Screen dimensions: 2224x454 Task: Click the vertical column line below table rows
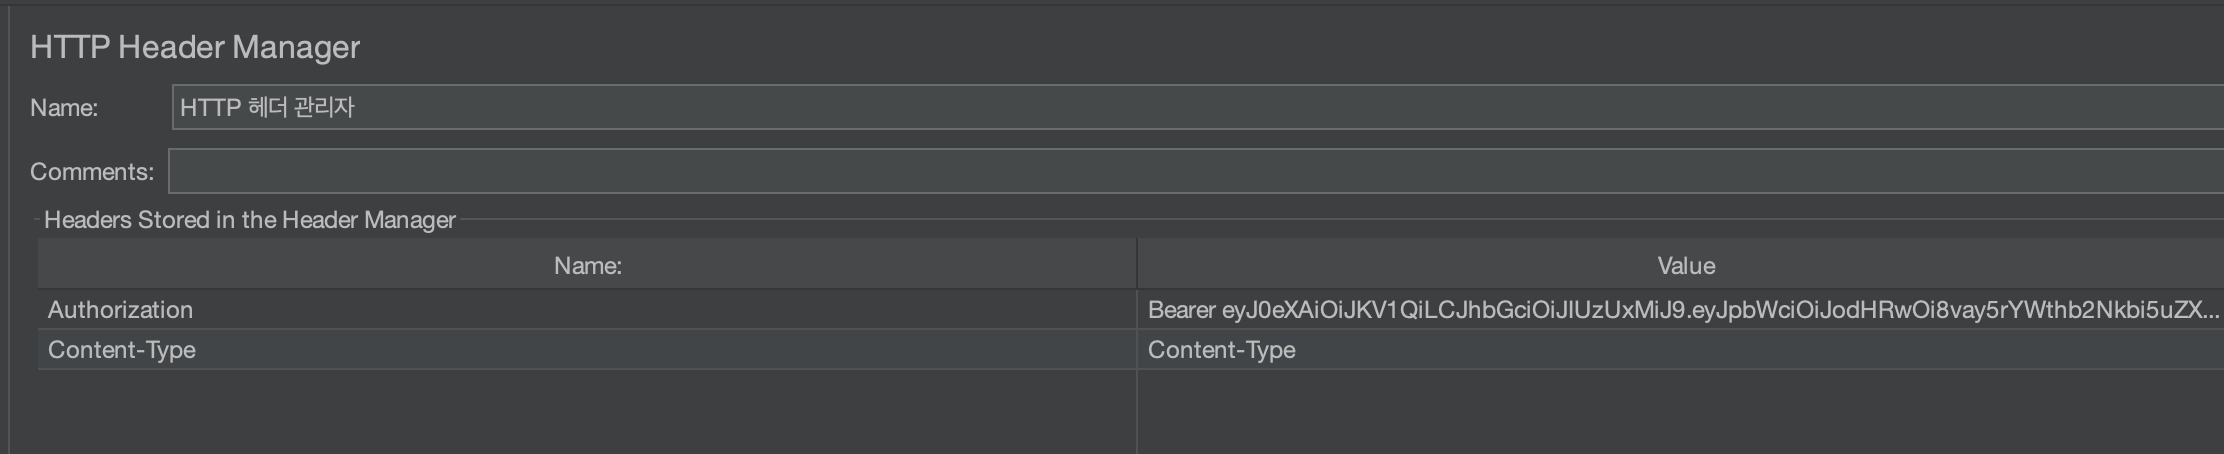(x=1137, y=412)
